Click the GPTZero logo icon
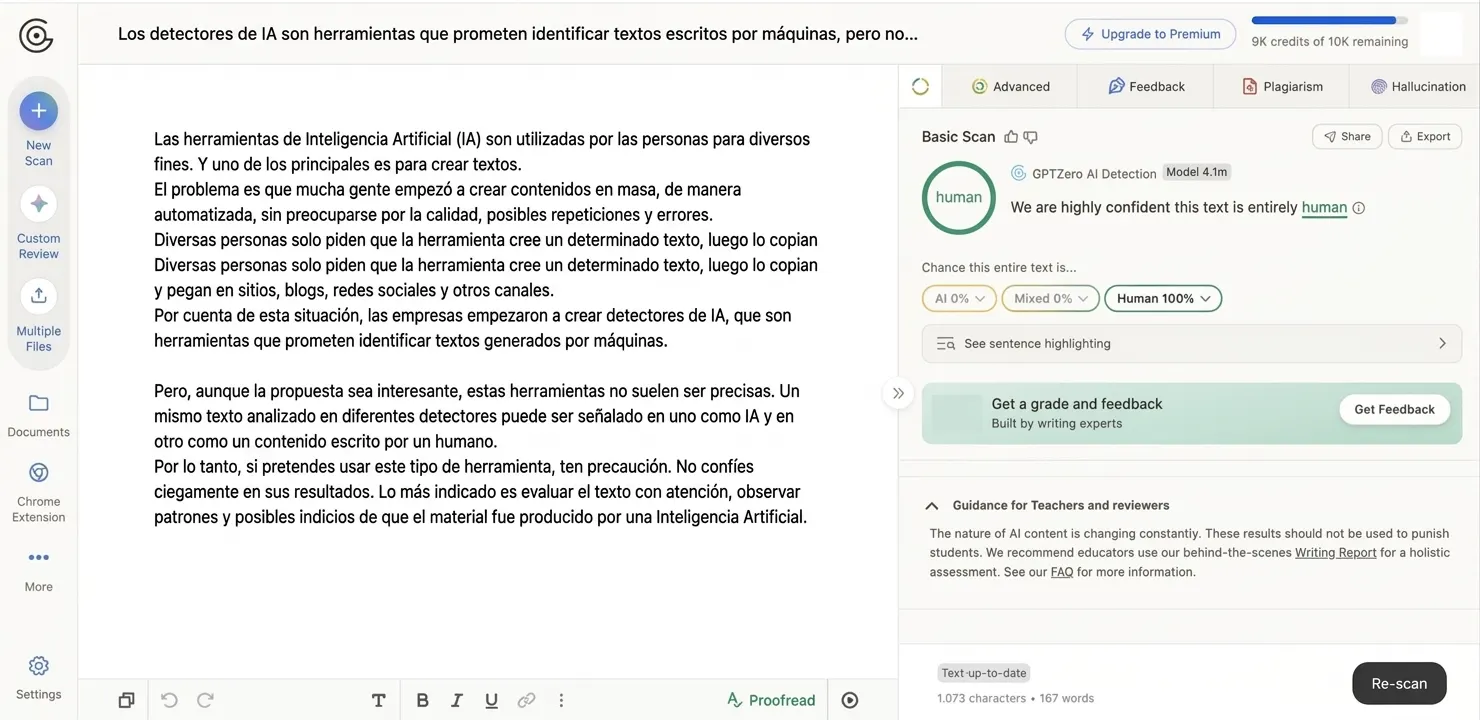 click(36, 35)
